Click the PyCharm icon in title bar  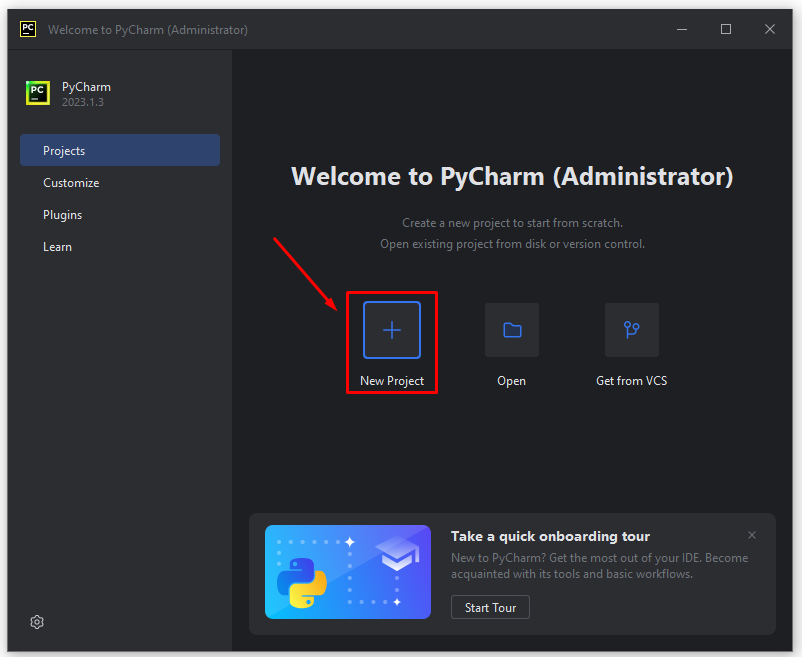coord(28,29)
